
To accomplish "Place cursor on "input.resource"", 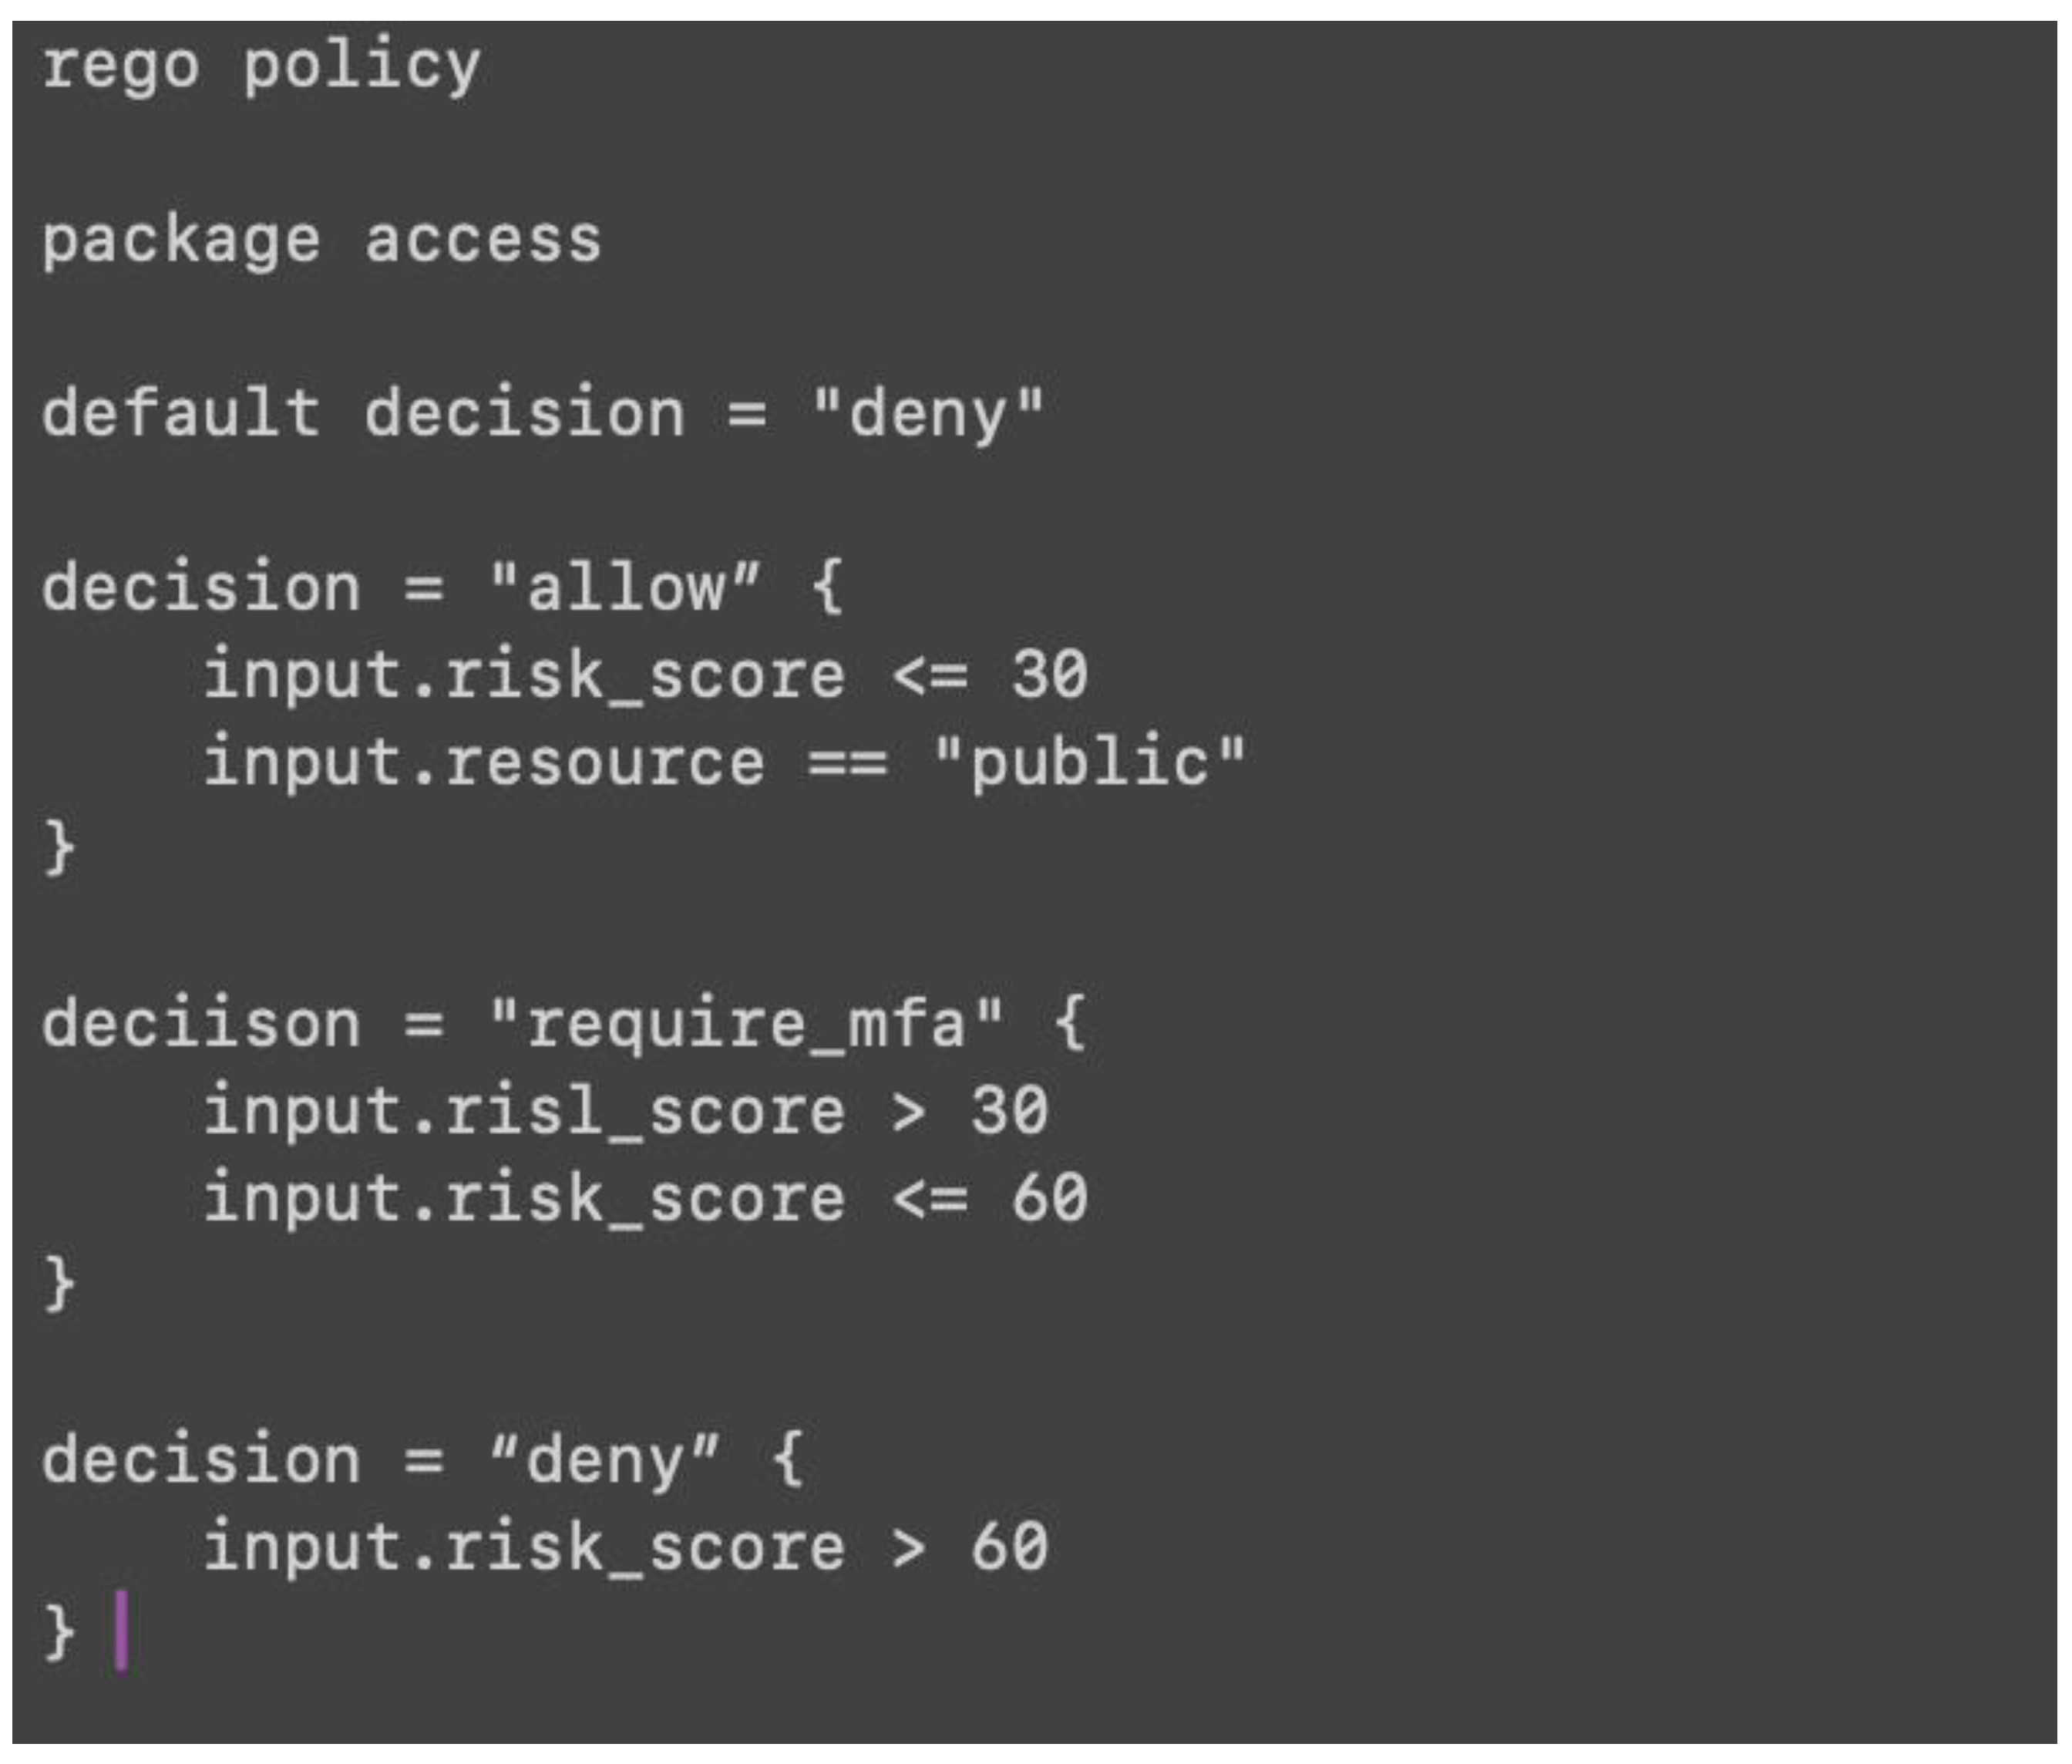I will coord(484,763).
